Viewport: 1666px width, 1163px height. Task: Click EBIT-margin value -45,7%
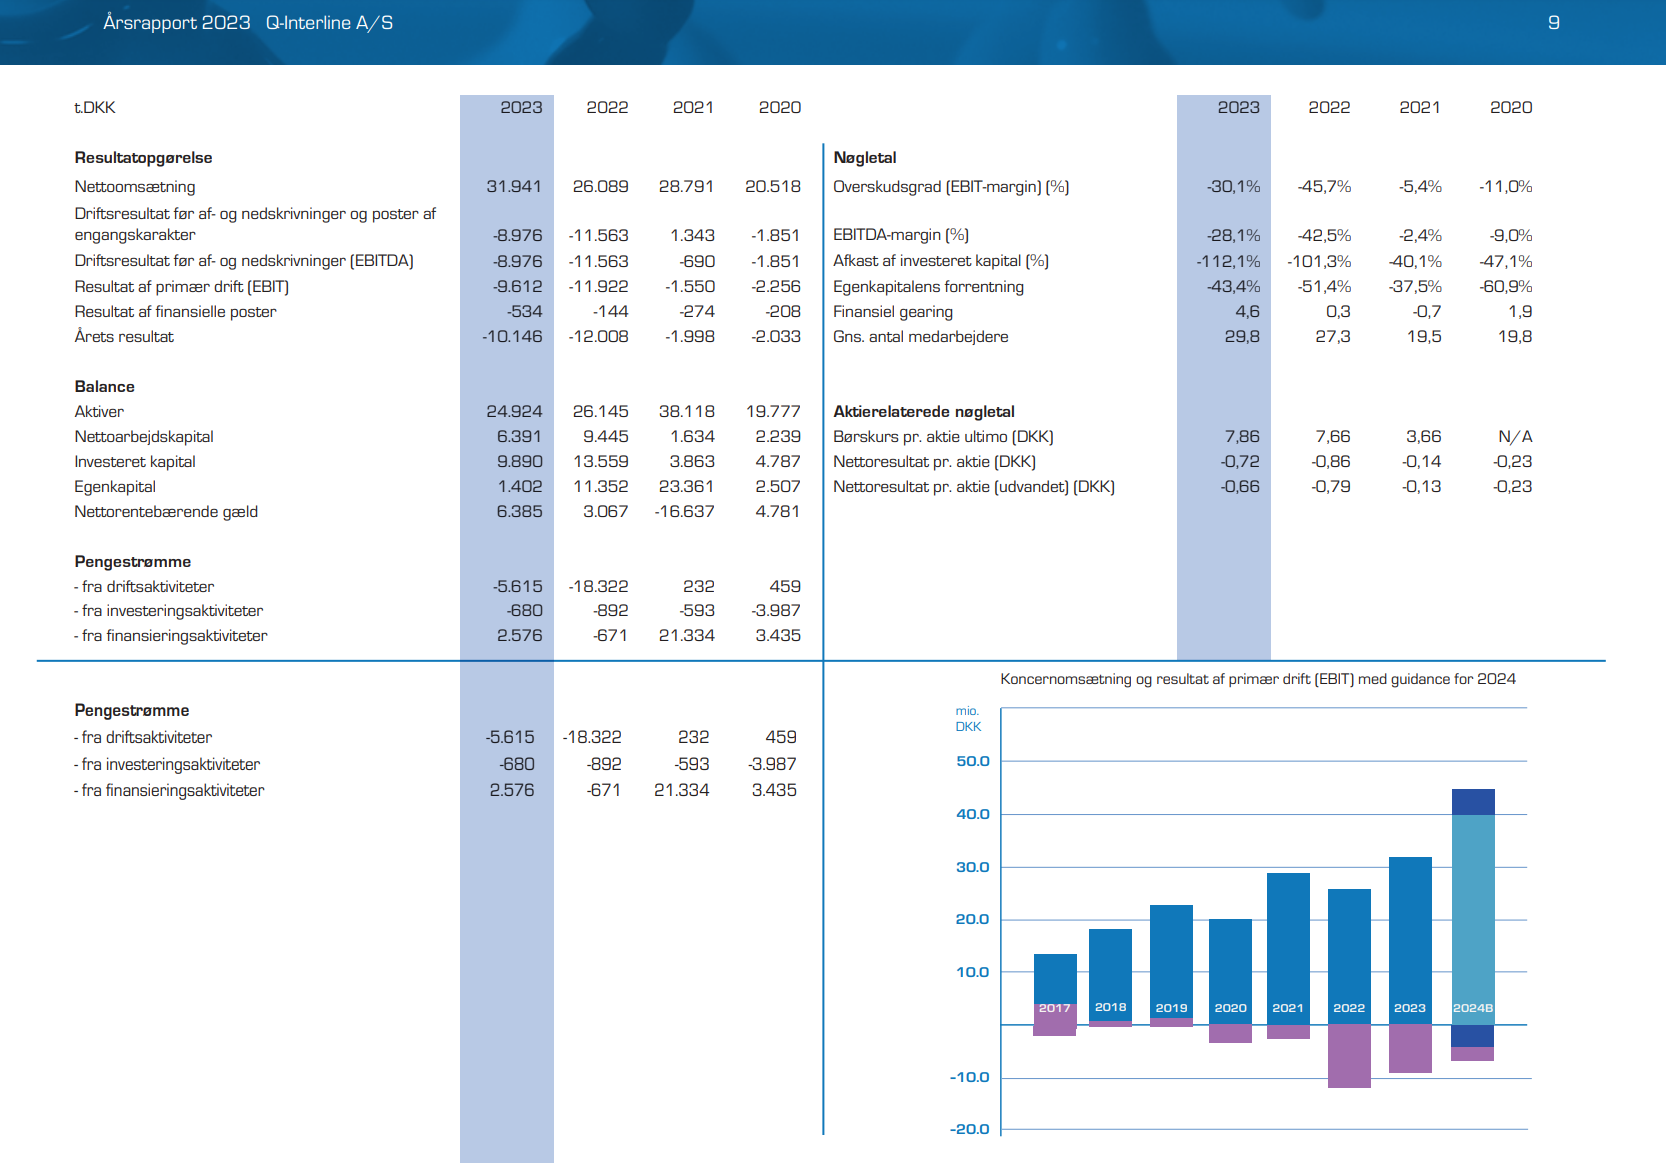pos(1324,186)
